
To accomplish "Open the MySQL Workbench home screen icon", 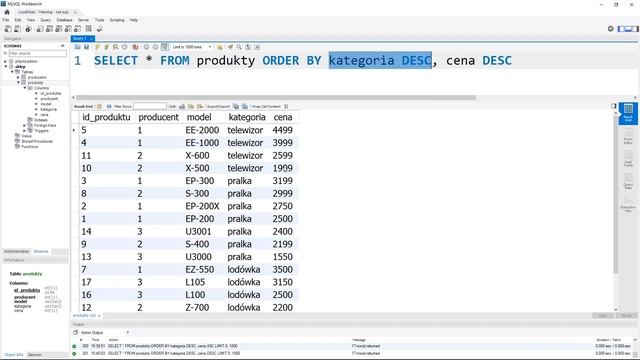I will point(7,12).
